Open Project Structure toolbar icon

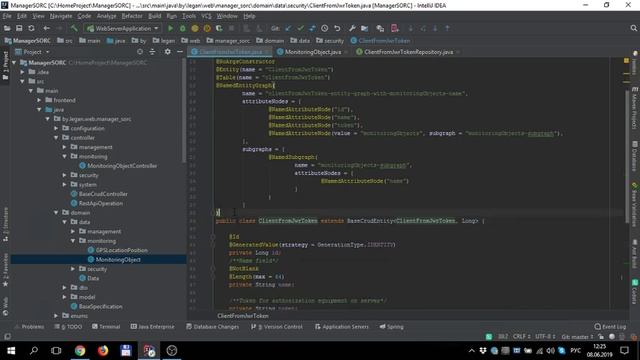pos(364,28)
